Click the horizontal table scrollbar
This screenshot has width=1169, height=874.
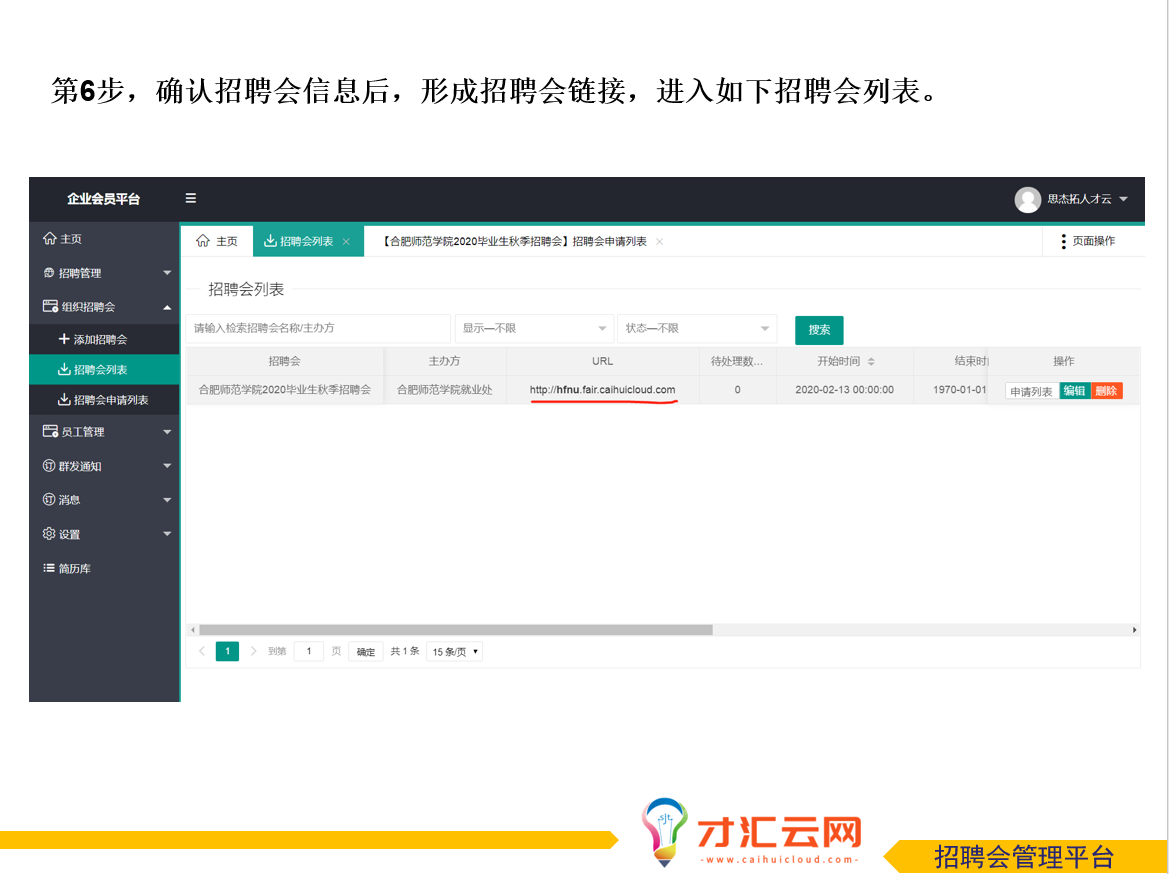coord(455,630)
